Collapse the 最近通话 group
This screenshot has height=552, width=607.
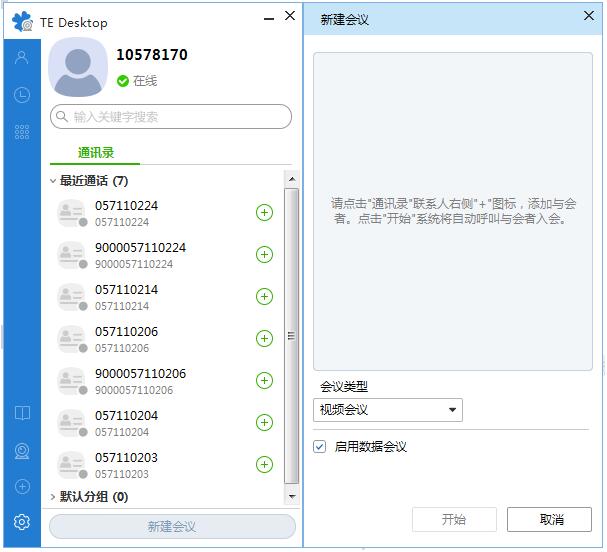point(53,181)
